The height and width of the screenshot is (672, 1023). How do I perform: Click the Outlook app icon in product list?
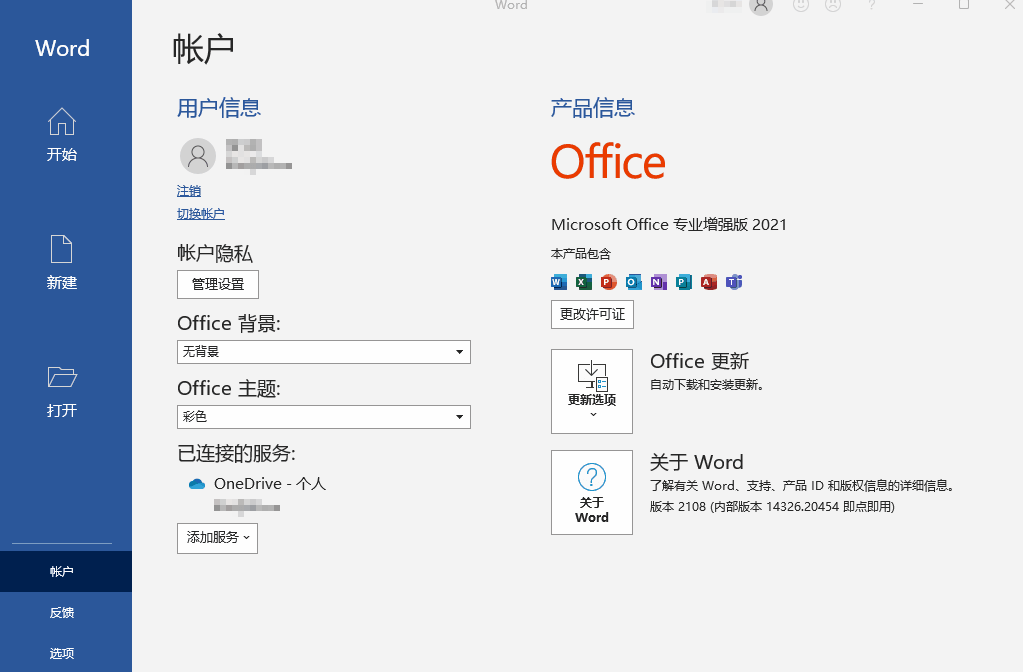tap(634, 282)
